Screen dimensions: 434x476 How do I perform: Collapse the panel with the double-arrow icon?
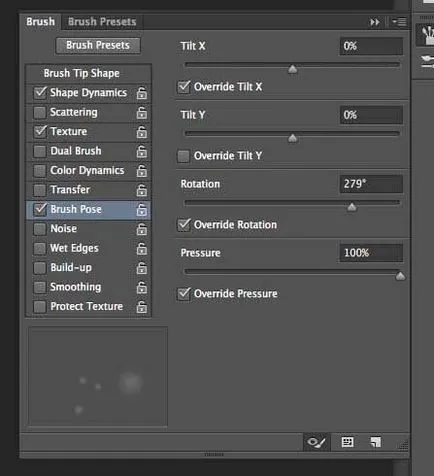(x=375, y=22)
